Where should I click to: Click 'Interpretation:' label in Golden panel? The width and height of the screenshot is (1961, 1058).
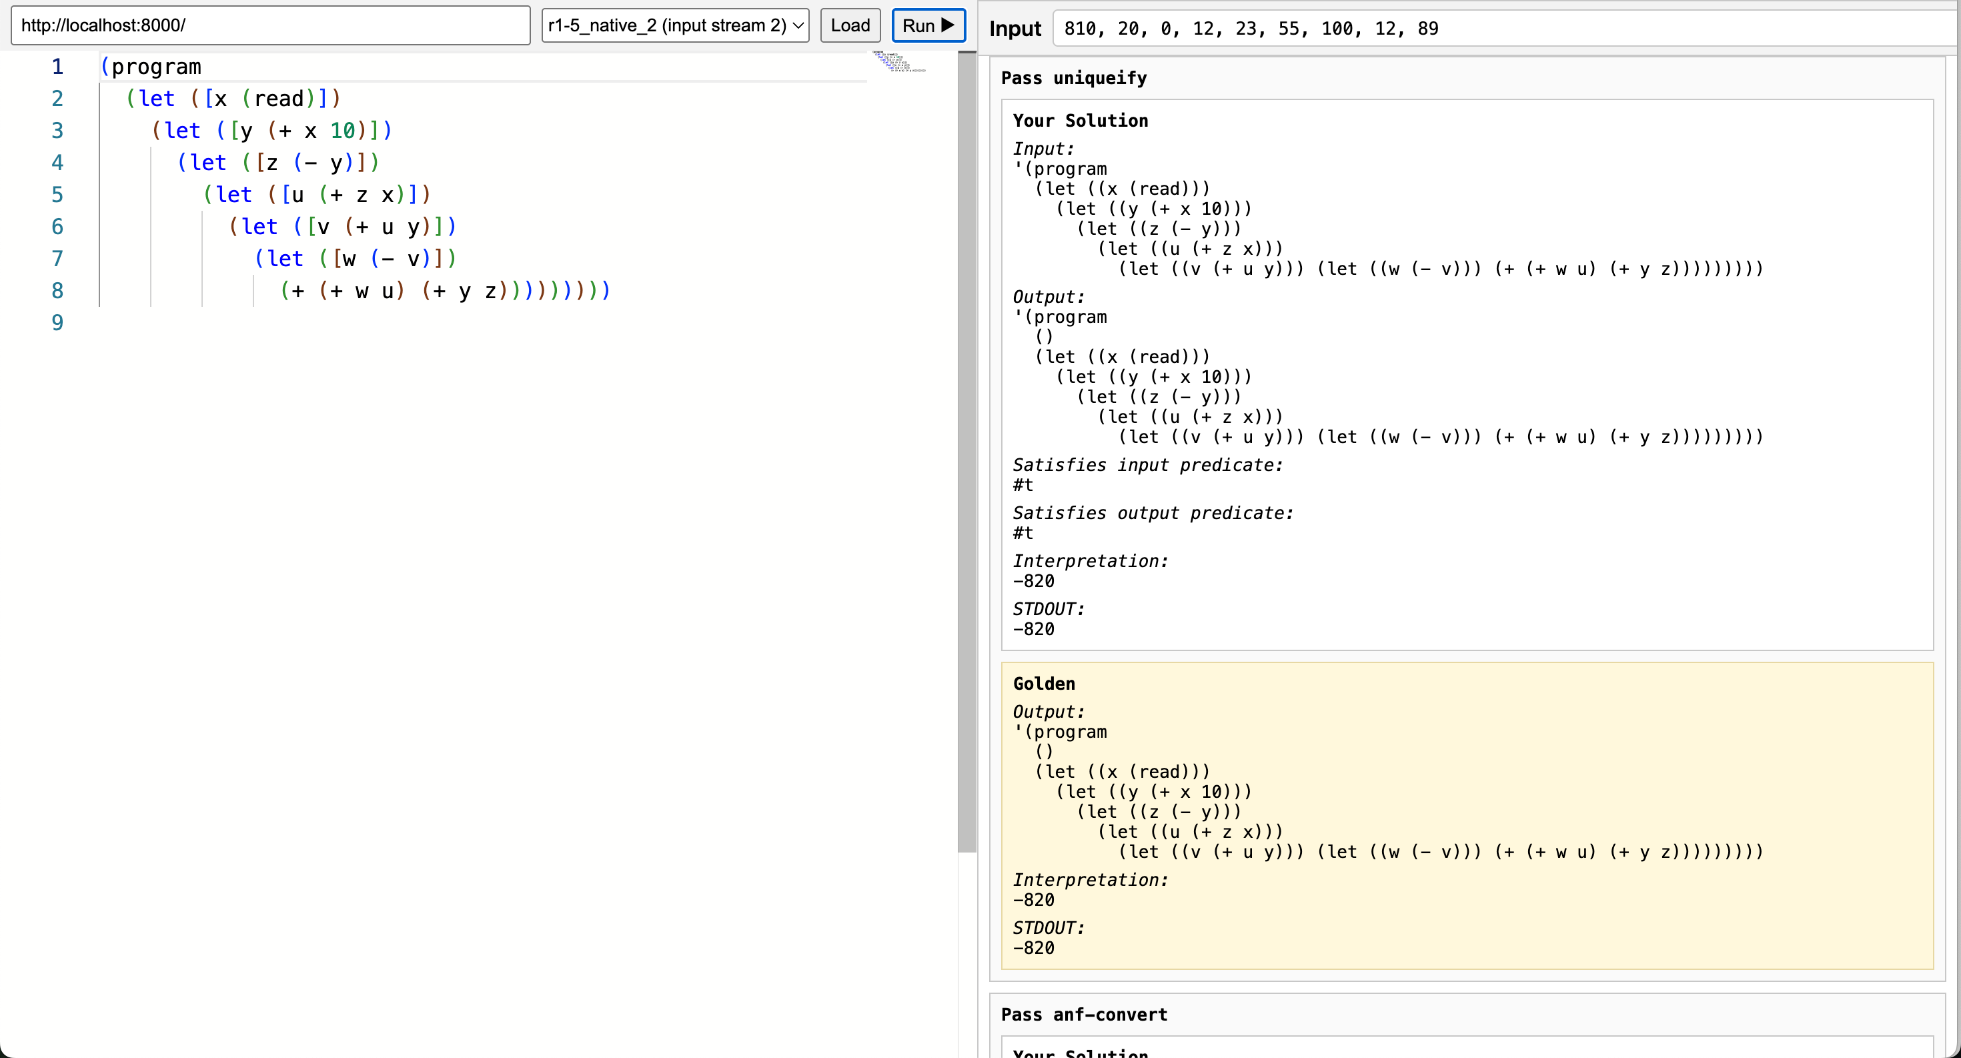(1091, 880)
